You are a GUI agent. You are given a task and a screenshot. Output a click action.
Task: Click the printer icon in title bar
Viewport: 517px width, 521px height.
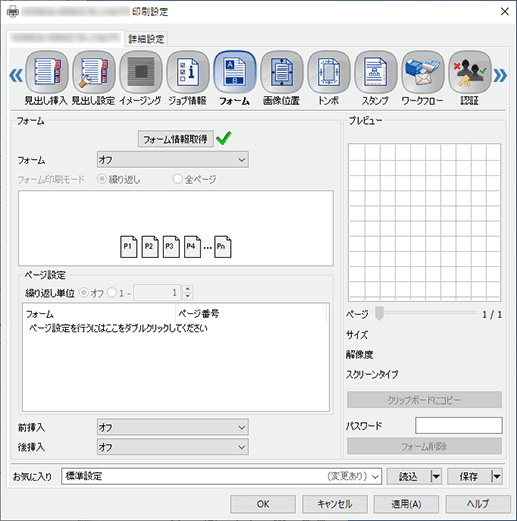tap(13, 12)
